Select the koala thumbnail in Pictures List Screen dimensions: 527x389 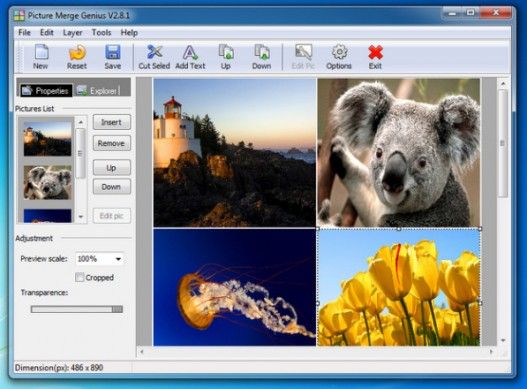pos(47,183)
